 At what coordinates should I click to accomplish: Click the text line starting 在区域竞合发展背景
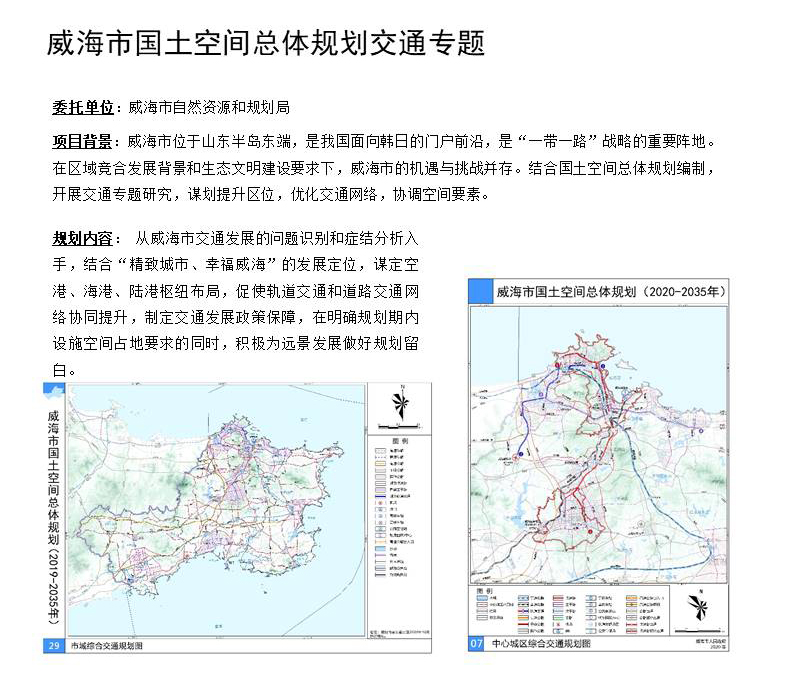384,168
